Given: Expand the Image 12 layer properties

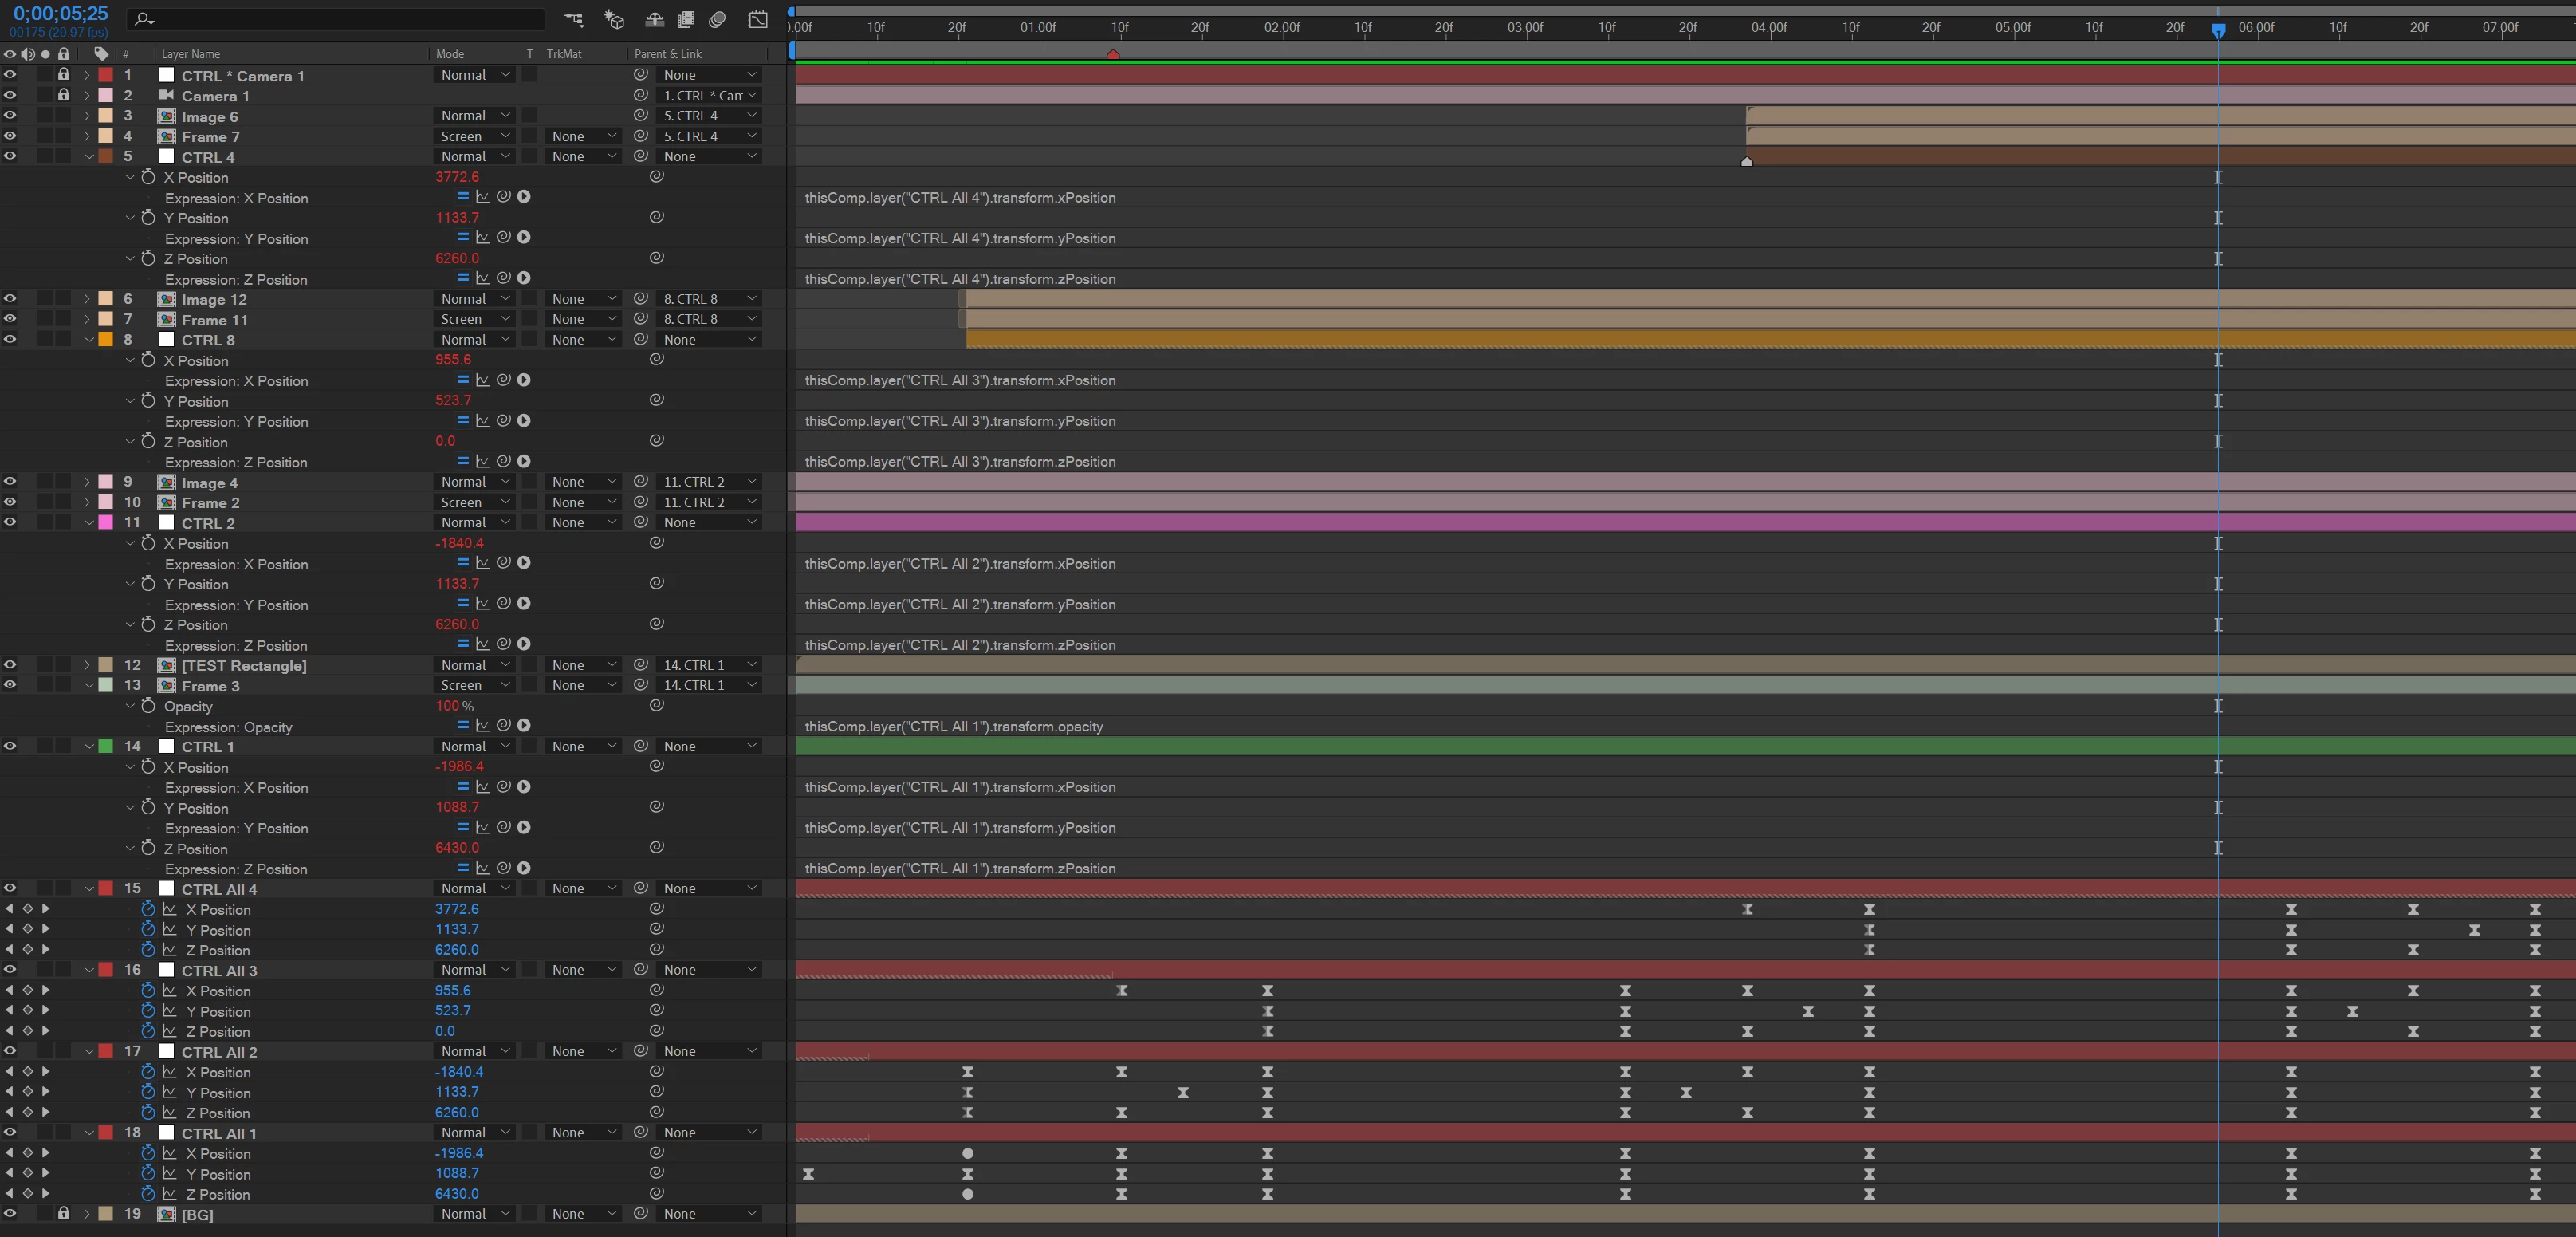Looking at the screenshot, I should [87, 299].
